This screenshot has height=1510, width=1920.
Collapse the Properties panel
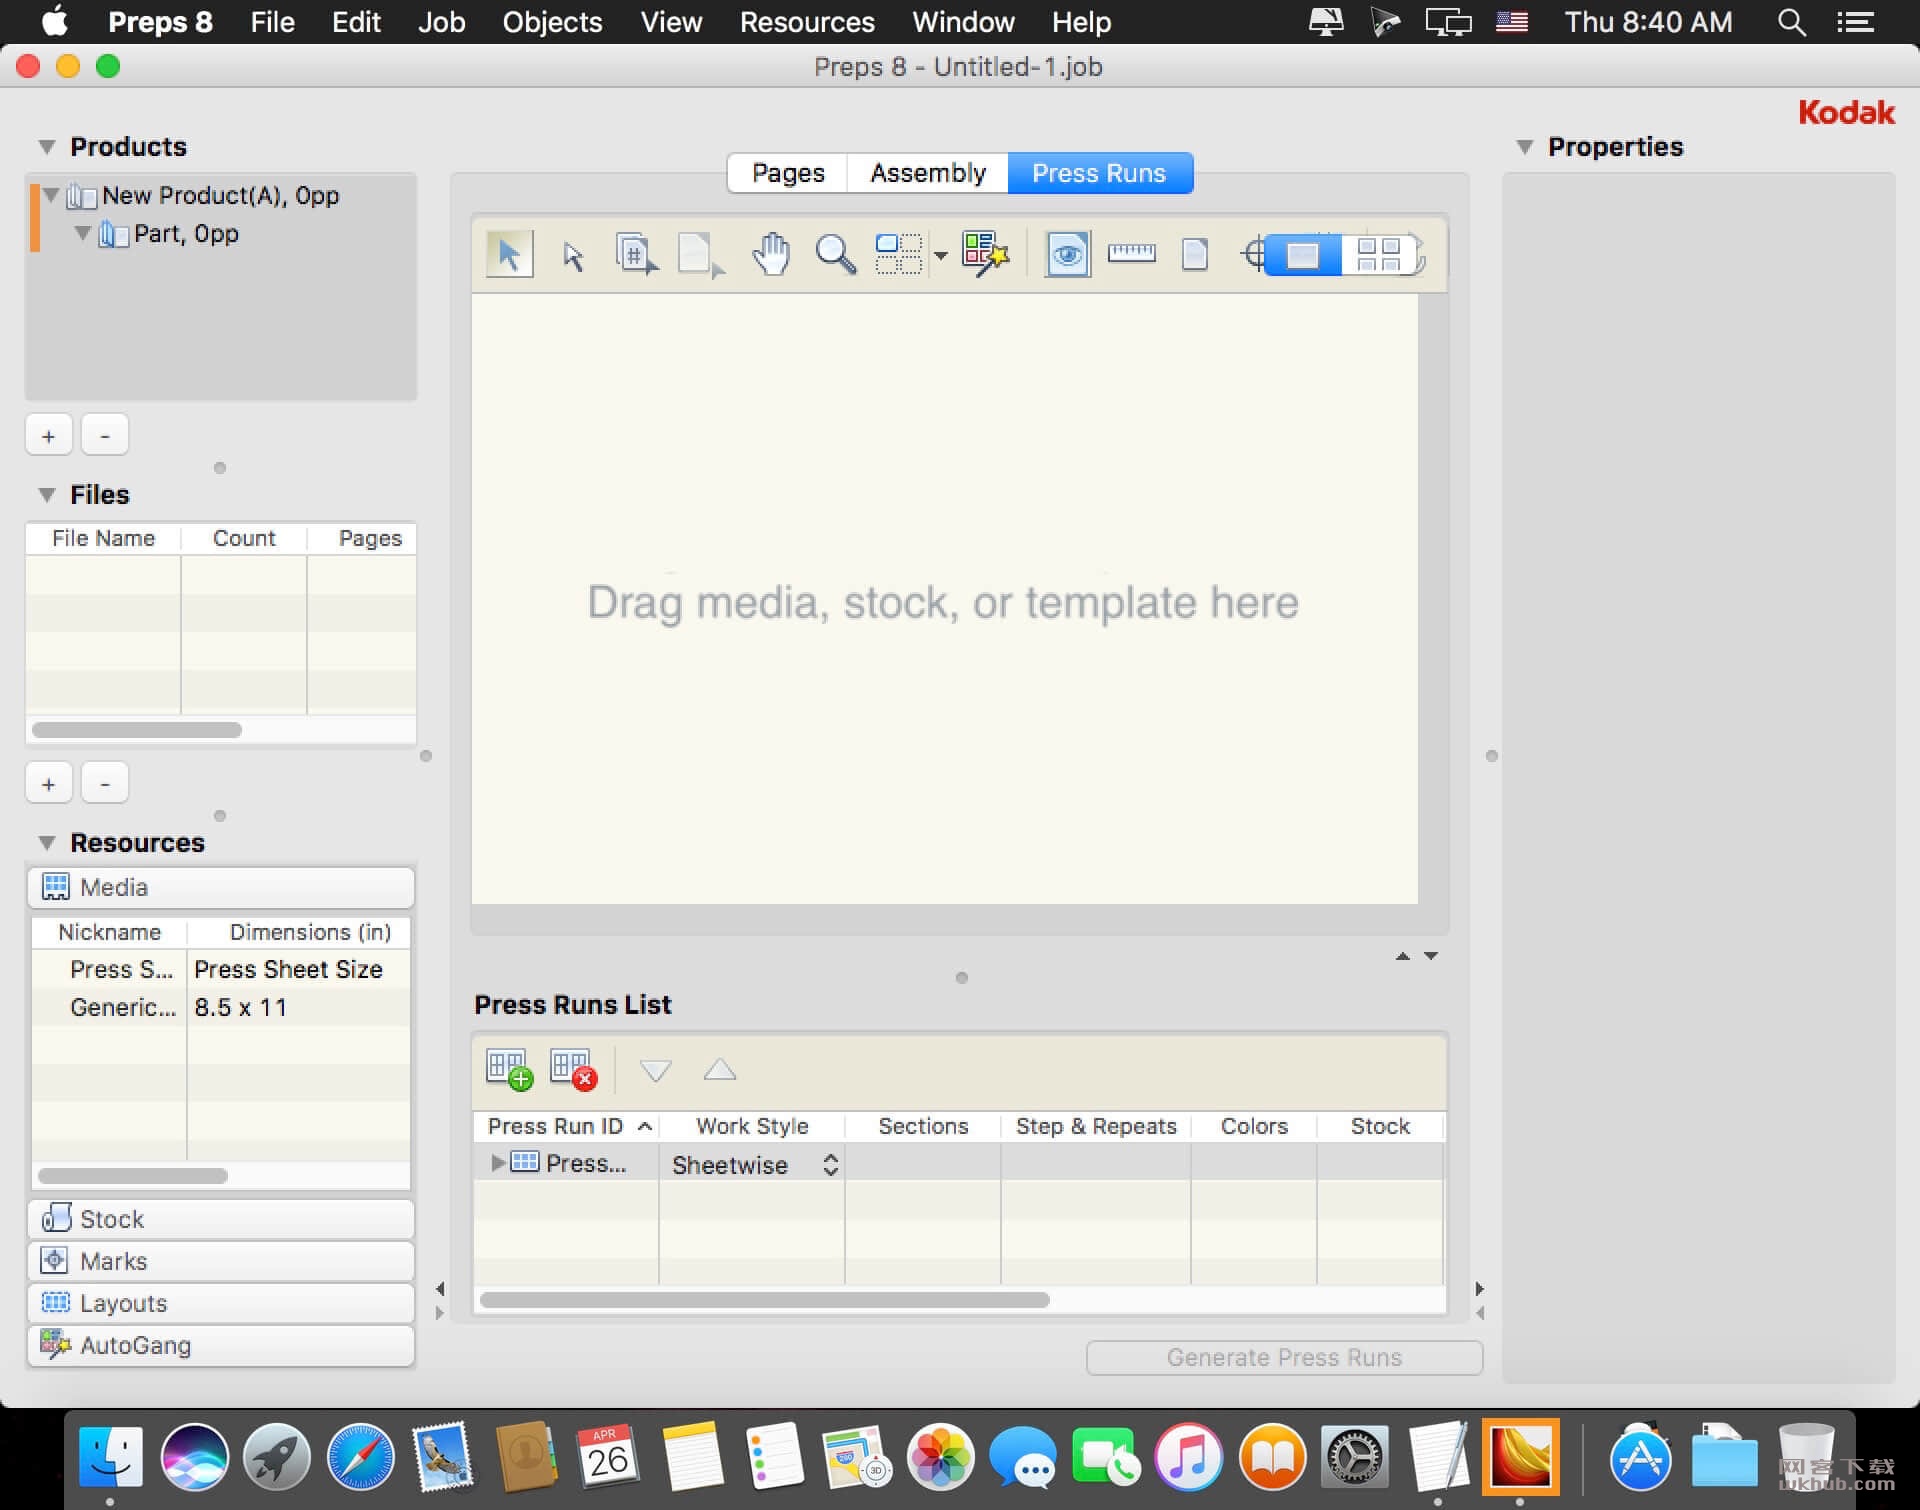tap(1525, 147)
